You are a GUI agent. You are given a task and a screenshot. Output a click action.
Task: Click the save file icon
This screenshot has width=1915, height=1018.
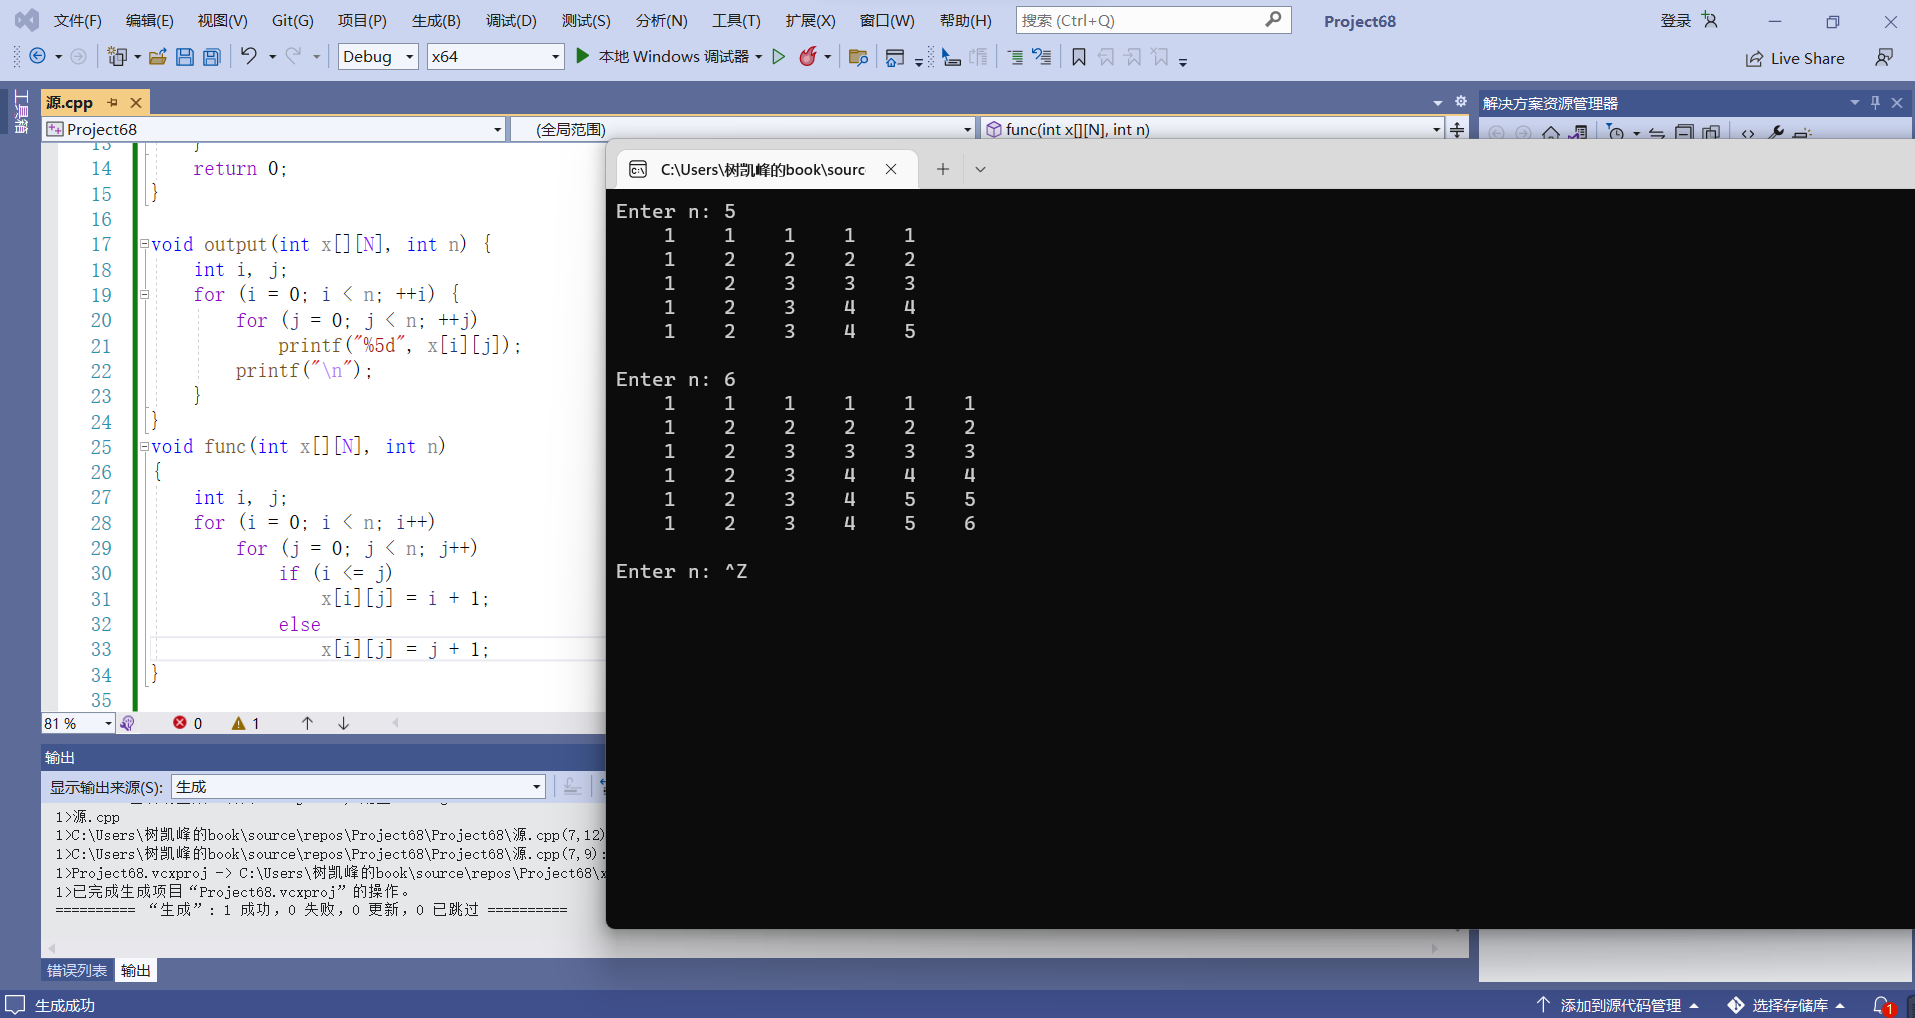(184, 57)
